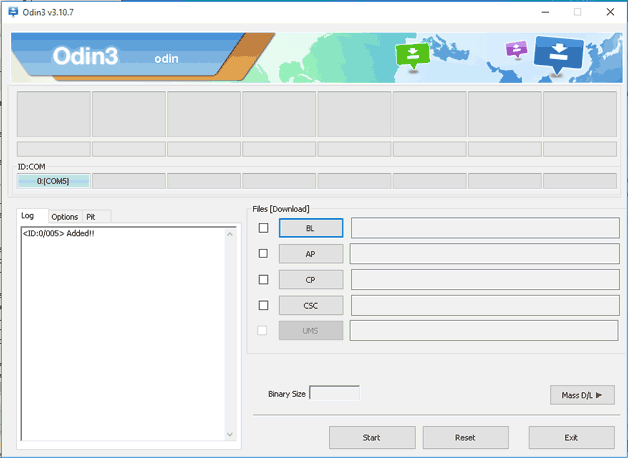Click the BL file path field
Screen dimensions: 628x458
(485, 228)
